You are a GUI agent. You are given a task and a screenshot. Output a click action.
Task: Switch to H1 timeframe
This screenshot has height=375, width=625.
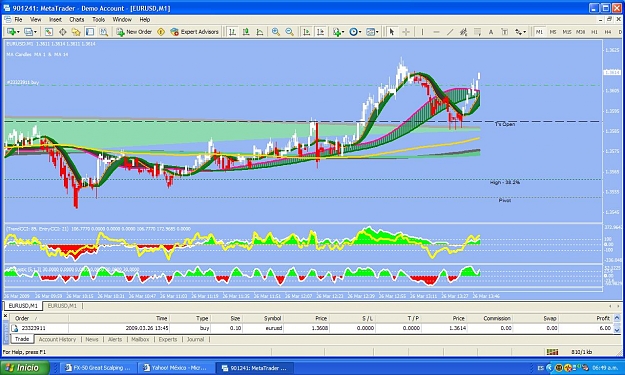(594, 32)
